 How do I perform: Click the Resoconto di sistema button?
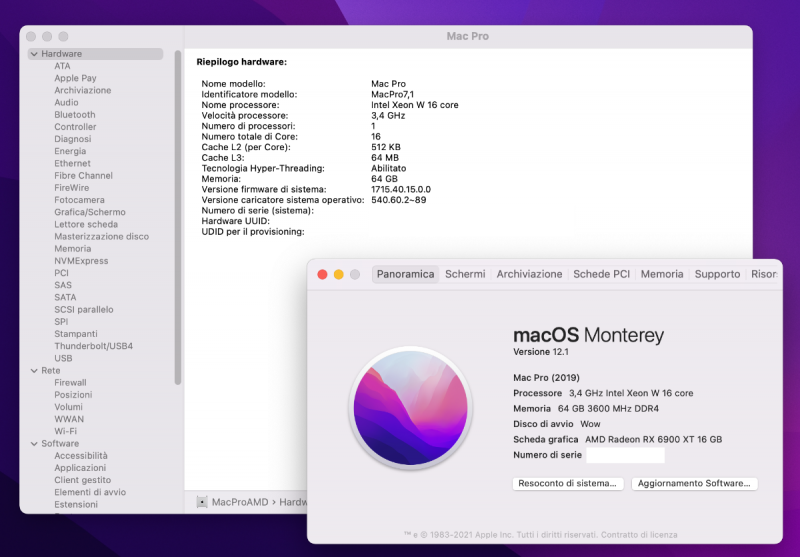568,483
